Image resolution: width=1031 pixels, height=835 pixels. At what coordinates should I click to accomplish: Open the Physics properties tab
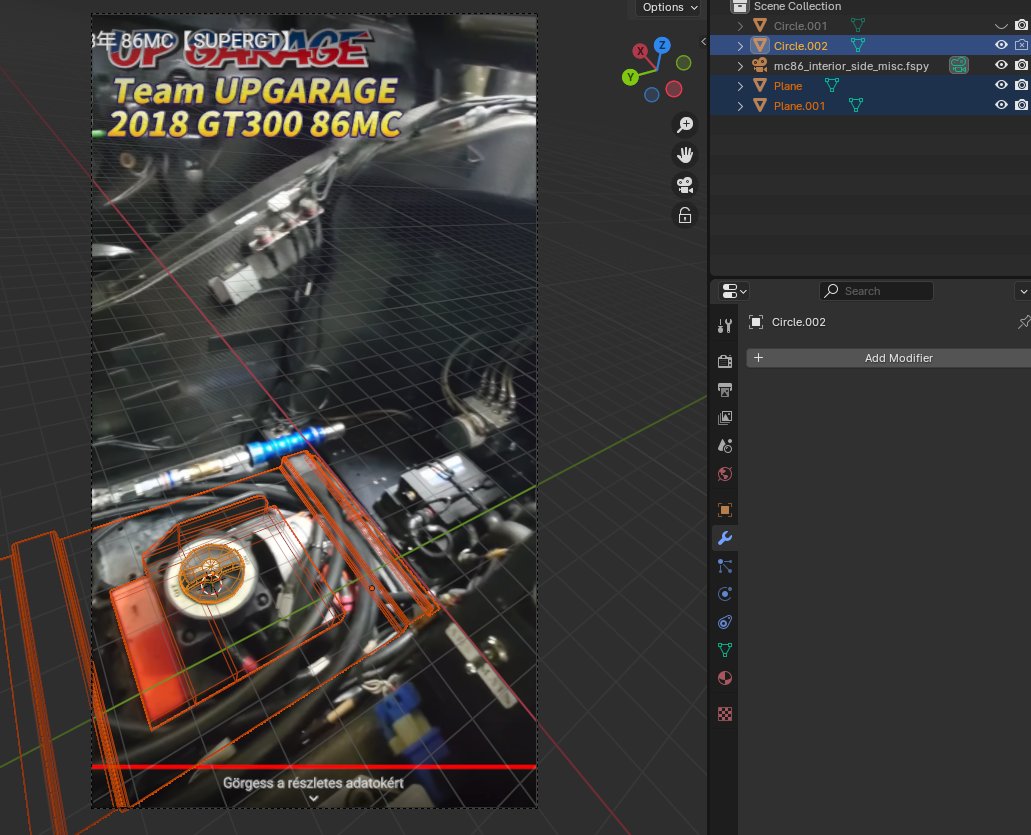point(725,594)
